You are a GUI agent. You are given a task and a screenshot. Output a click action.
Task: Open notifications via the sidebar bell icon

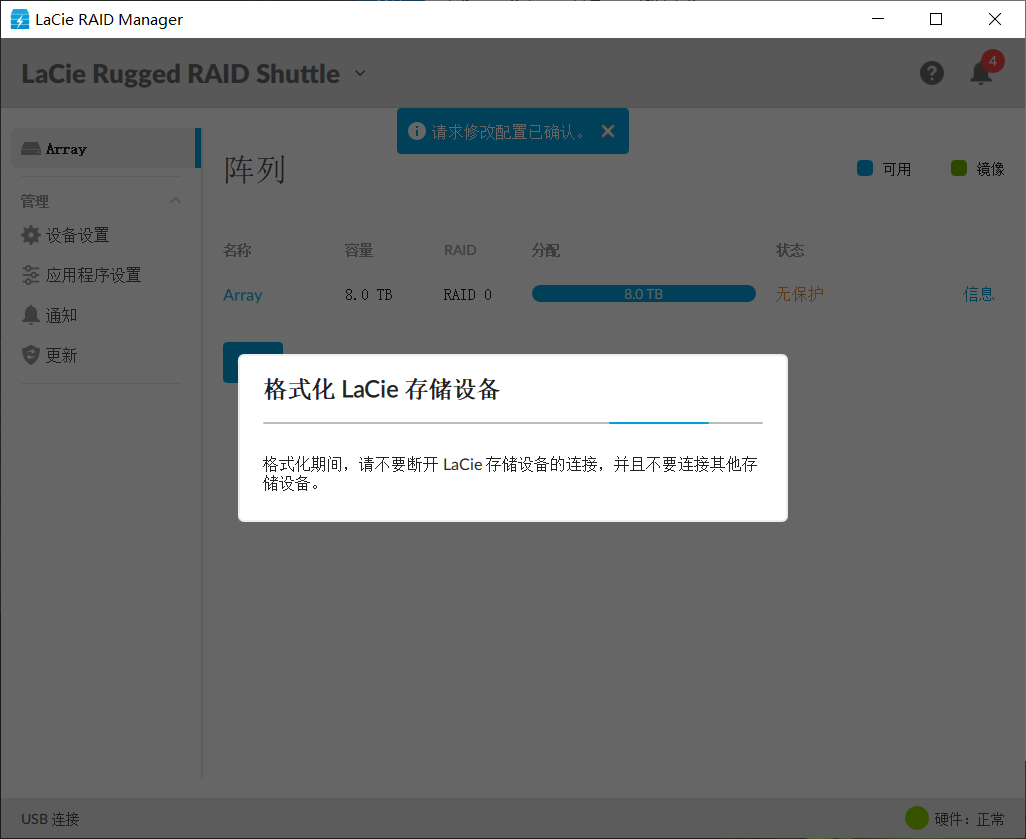coord(30,314)
